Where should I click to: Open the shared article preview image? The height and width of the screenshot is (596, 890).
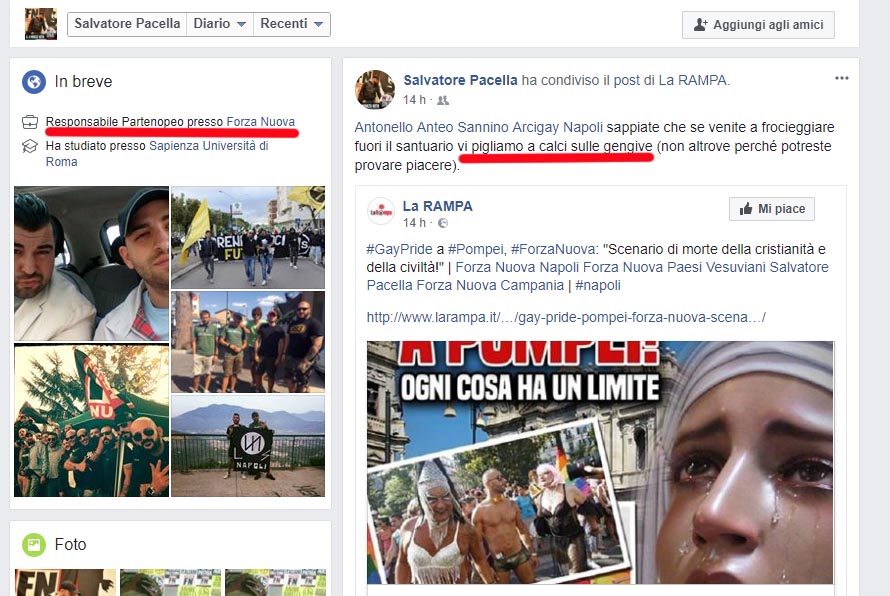(600, 463)
